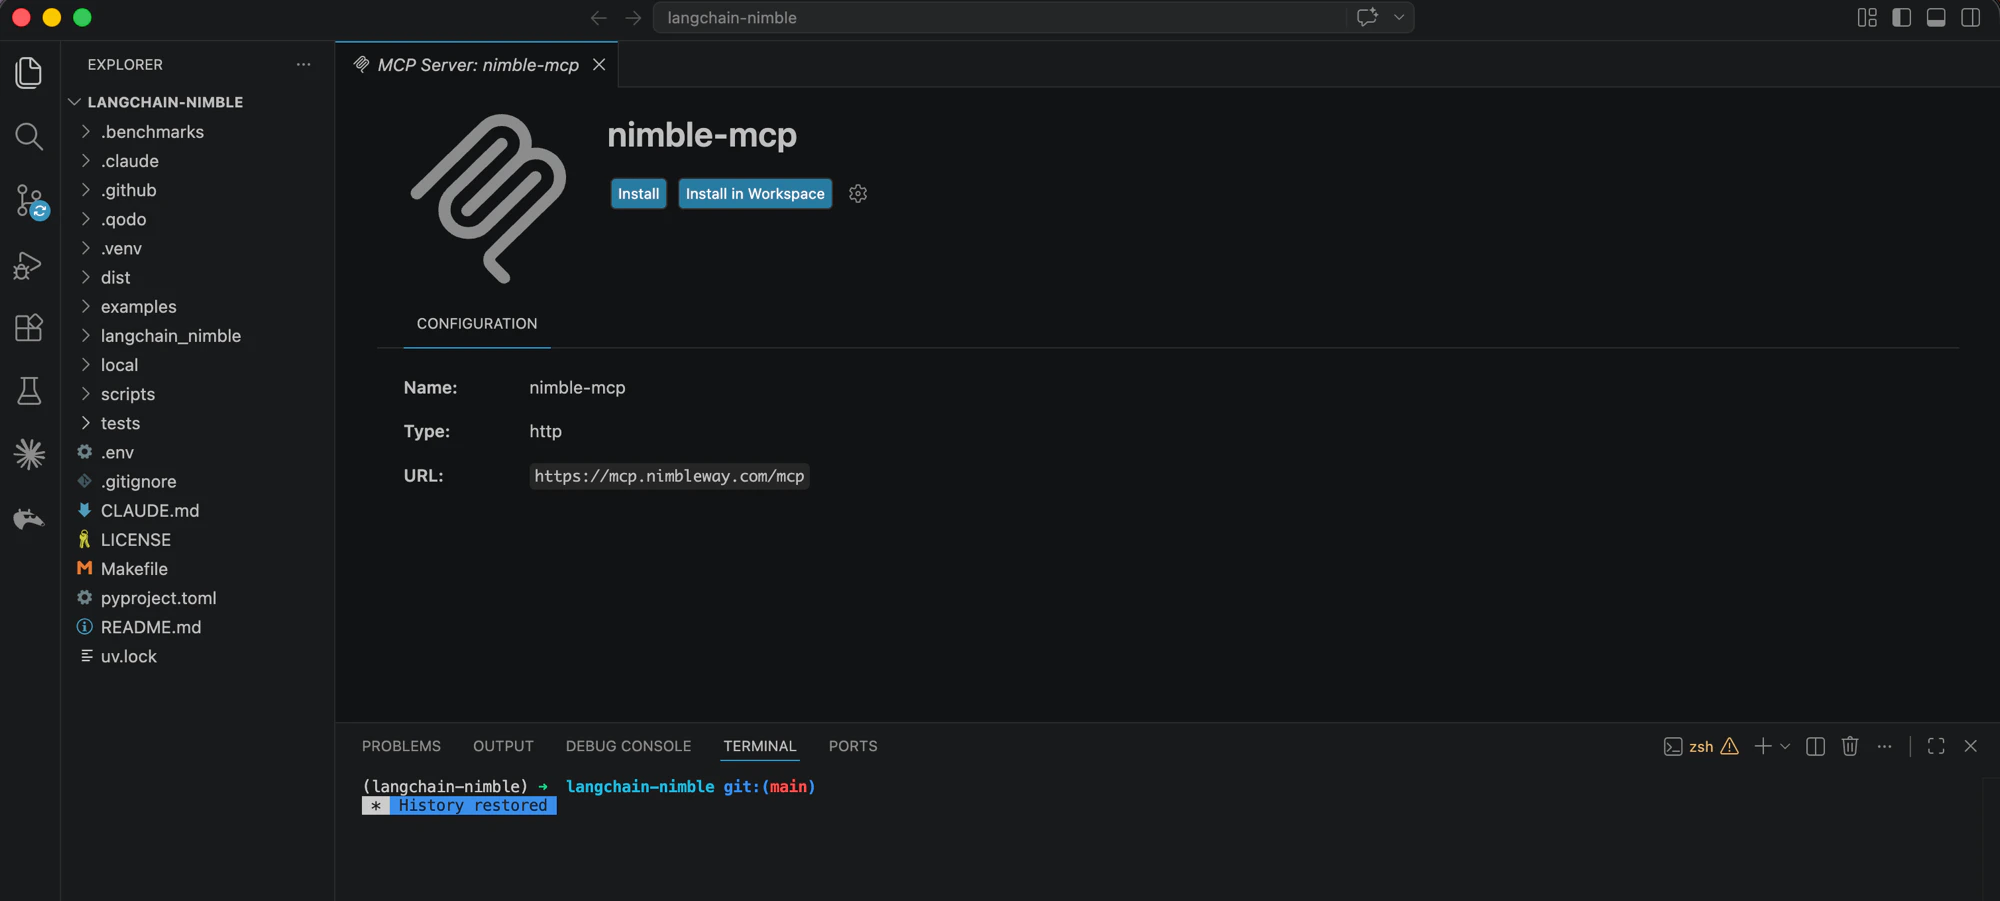Select the zsh terminal label
2000x901 pixels.
1700,747
